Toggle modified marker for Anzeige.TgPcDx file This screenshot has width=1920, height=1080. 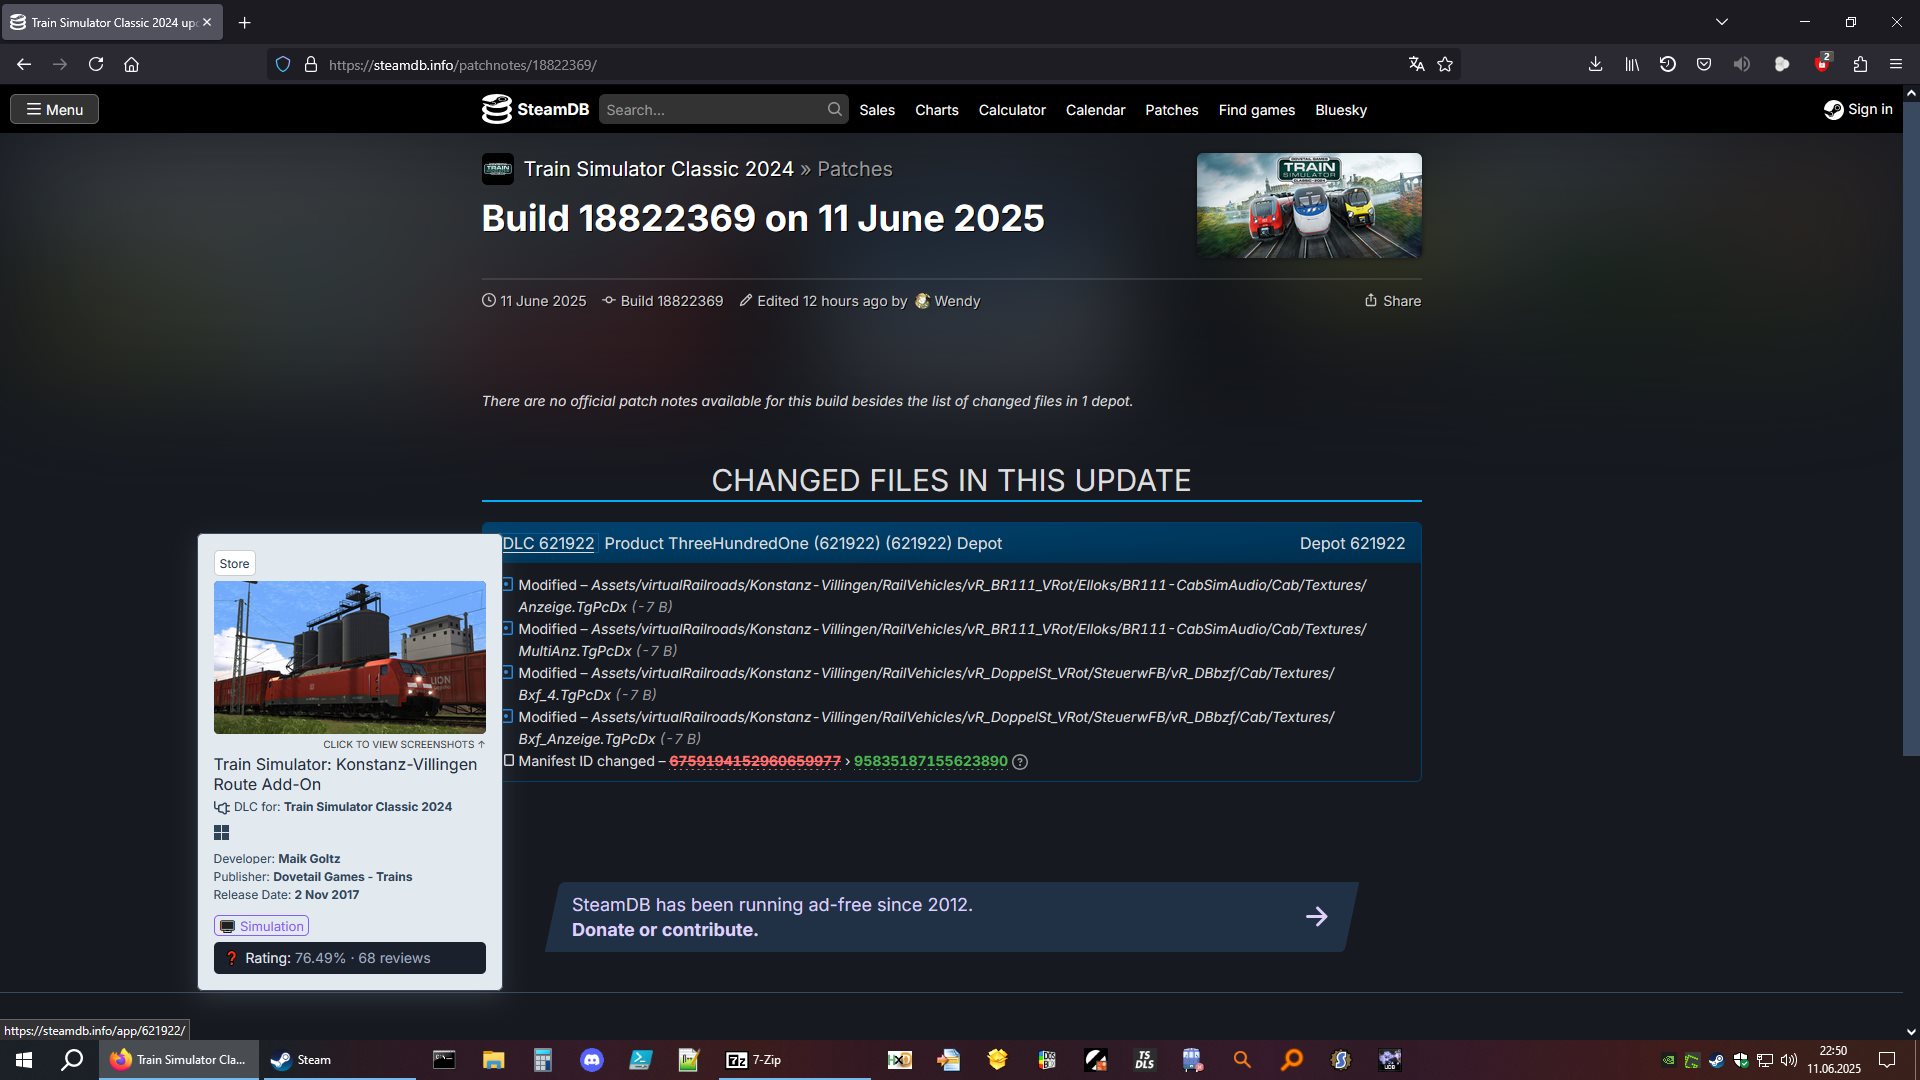pyautogui.click(x=508, y=585)
